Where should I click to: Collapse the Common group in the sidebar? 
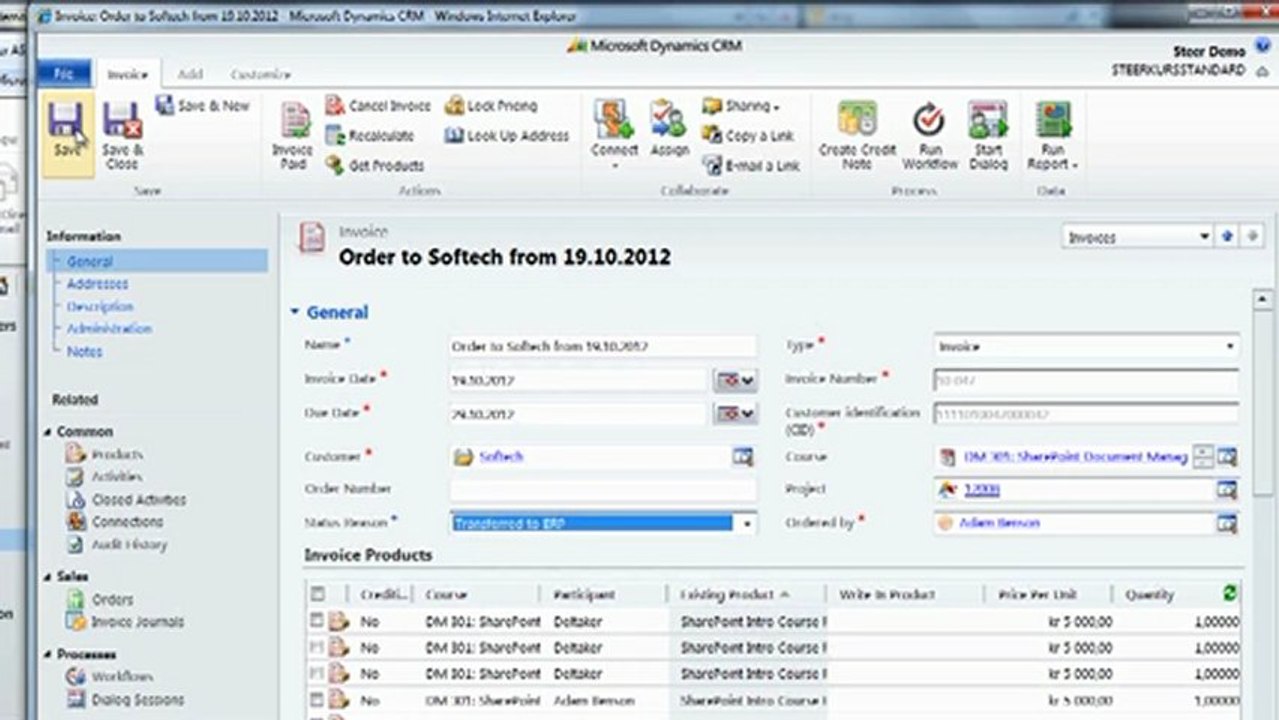[49, 432]
